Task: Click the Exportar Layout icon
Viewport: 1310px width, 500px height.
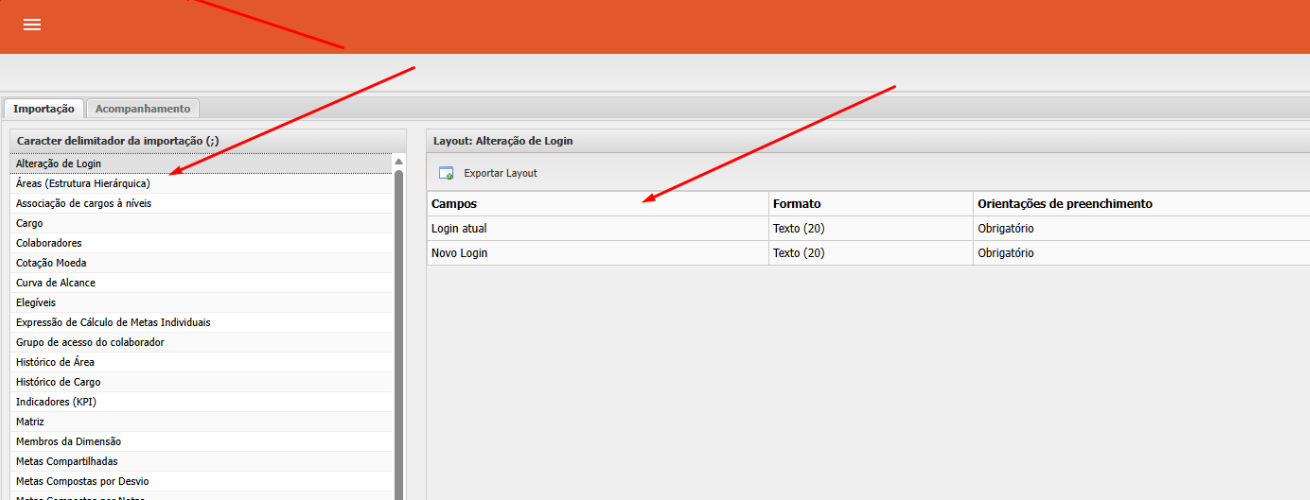Action: click(x=446, y=173)
